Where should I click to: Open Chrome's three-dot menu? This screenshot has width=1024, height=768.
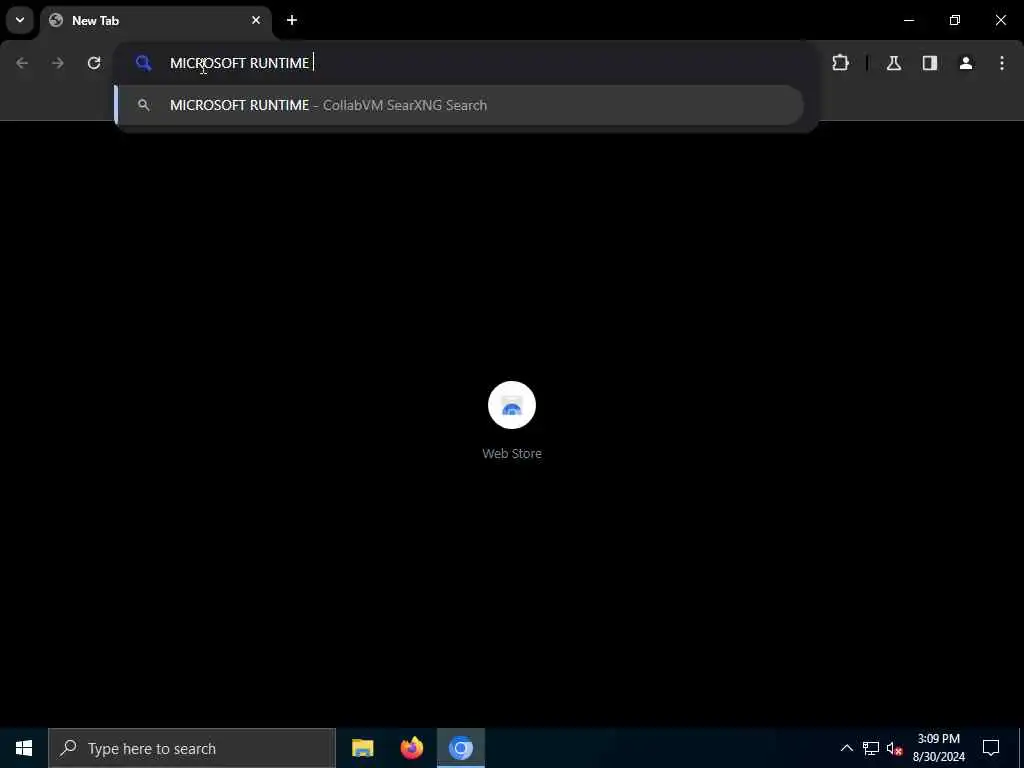[x=1002, y=63]
